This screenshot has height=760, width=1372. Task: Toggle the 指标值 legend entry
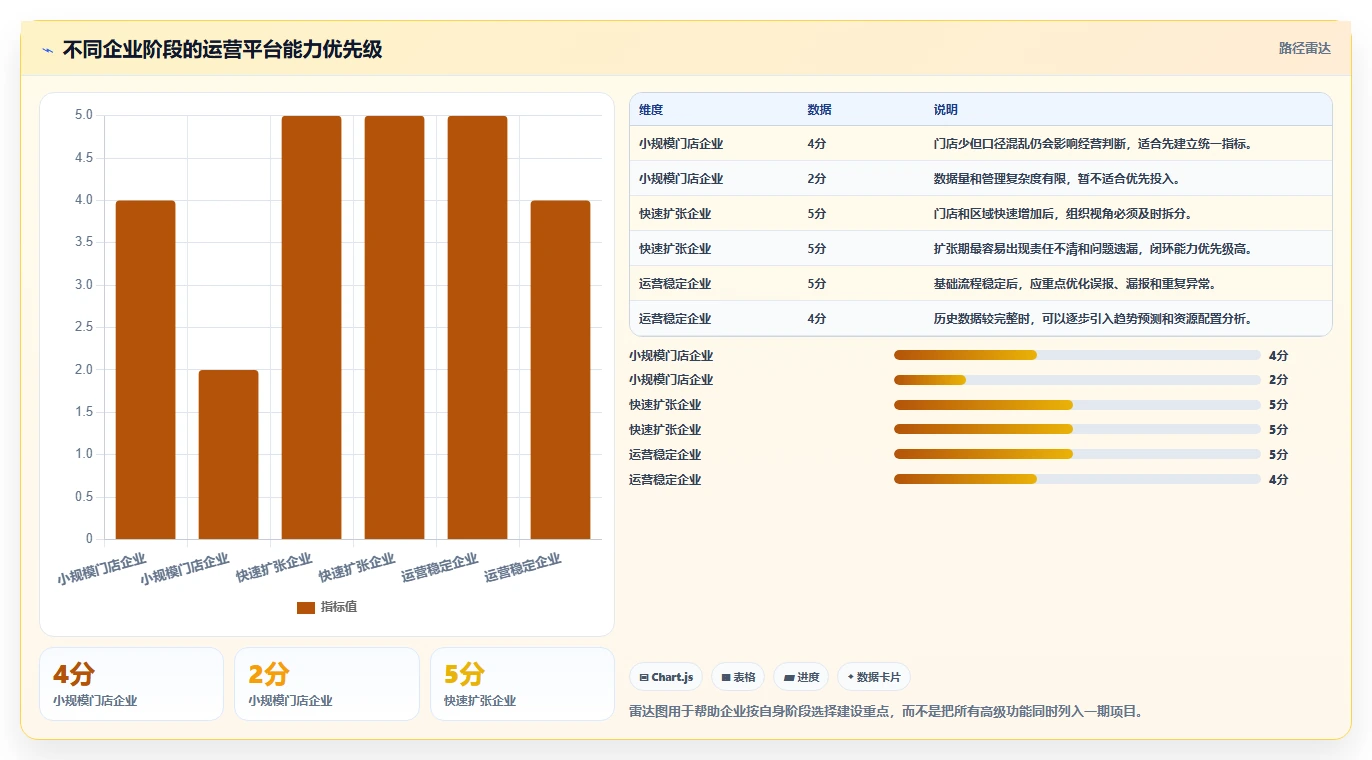(327, 607)
